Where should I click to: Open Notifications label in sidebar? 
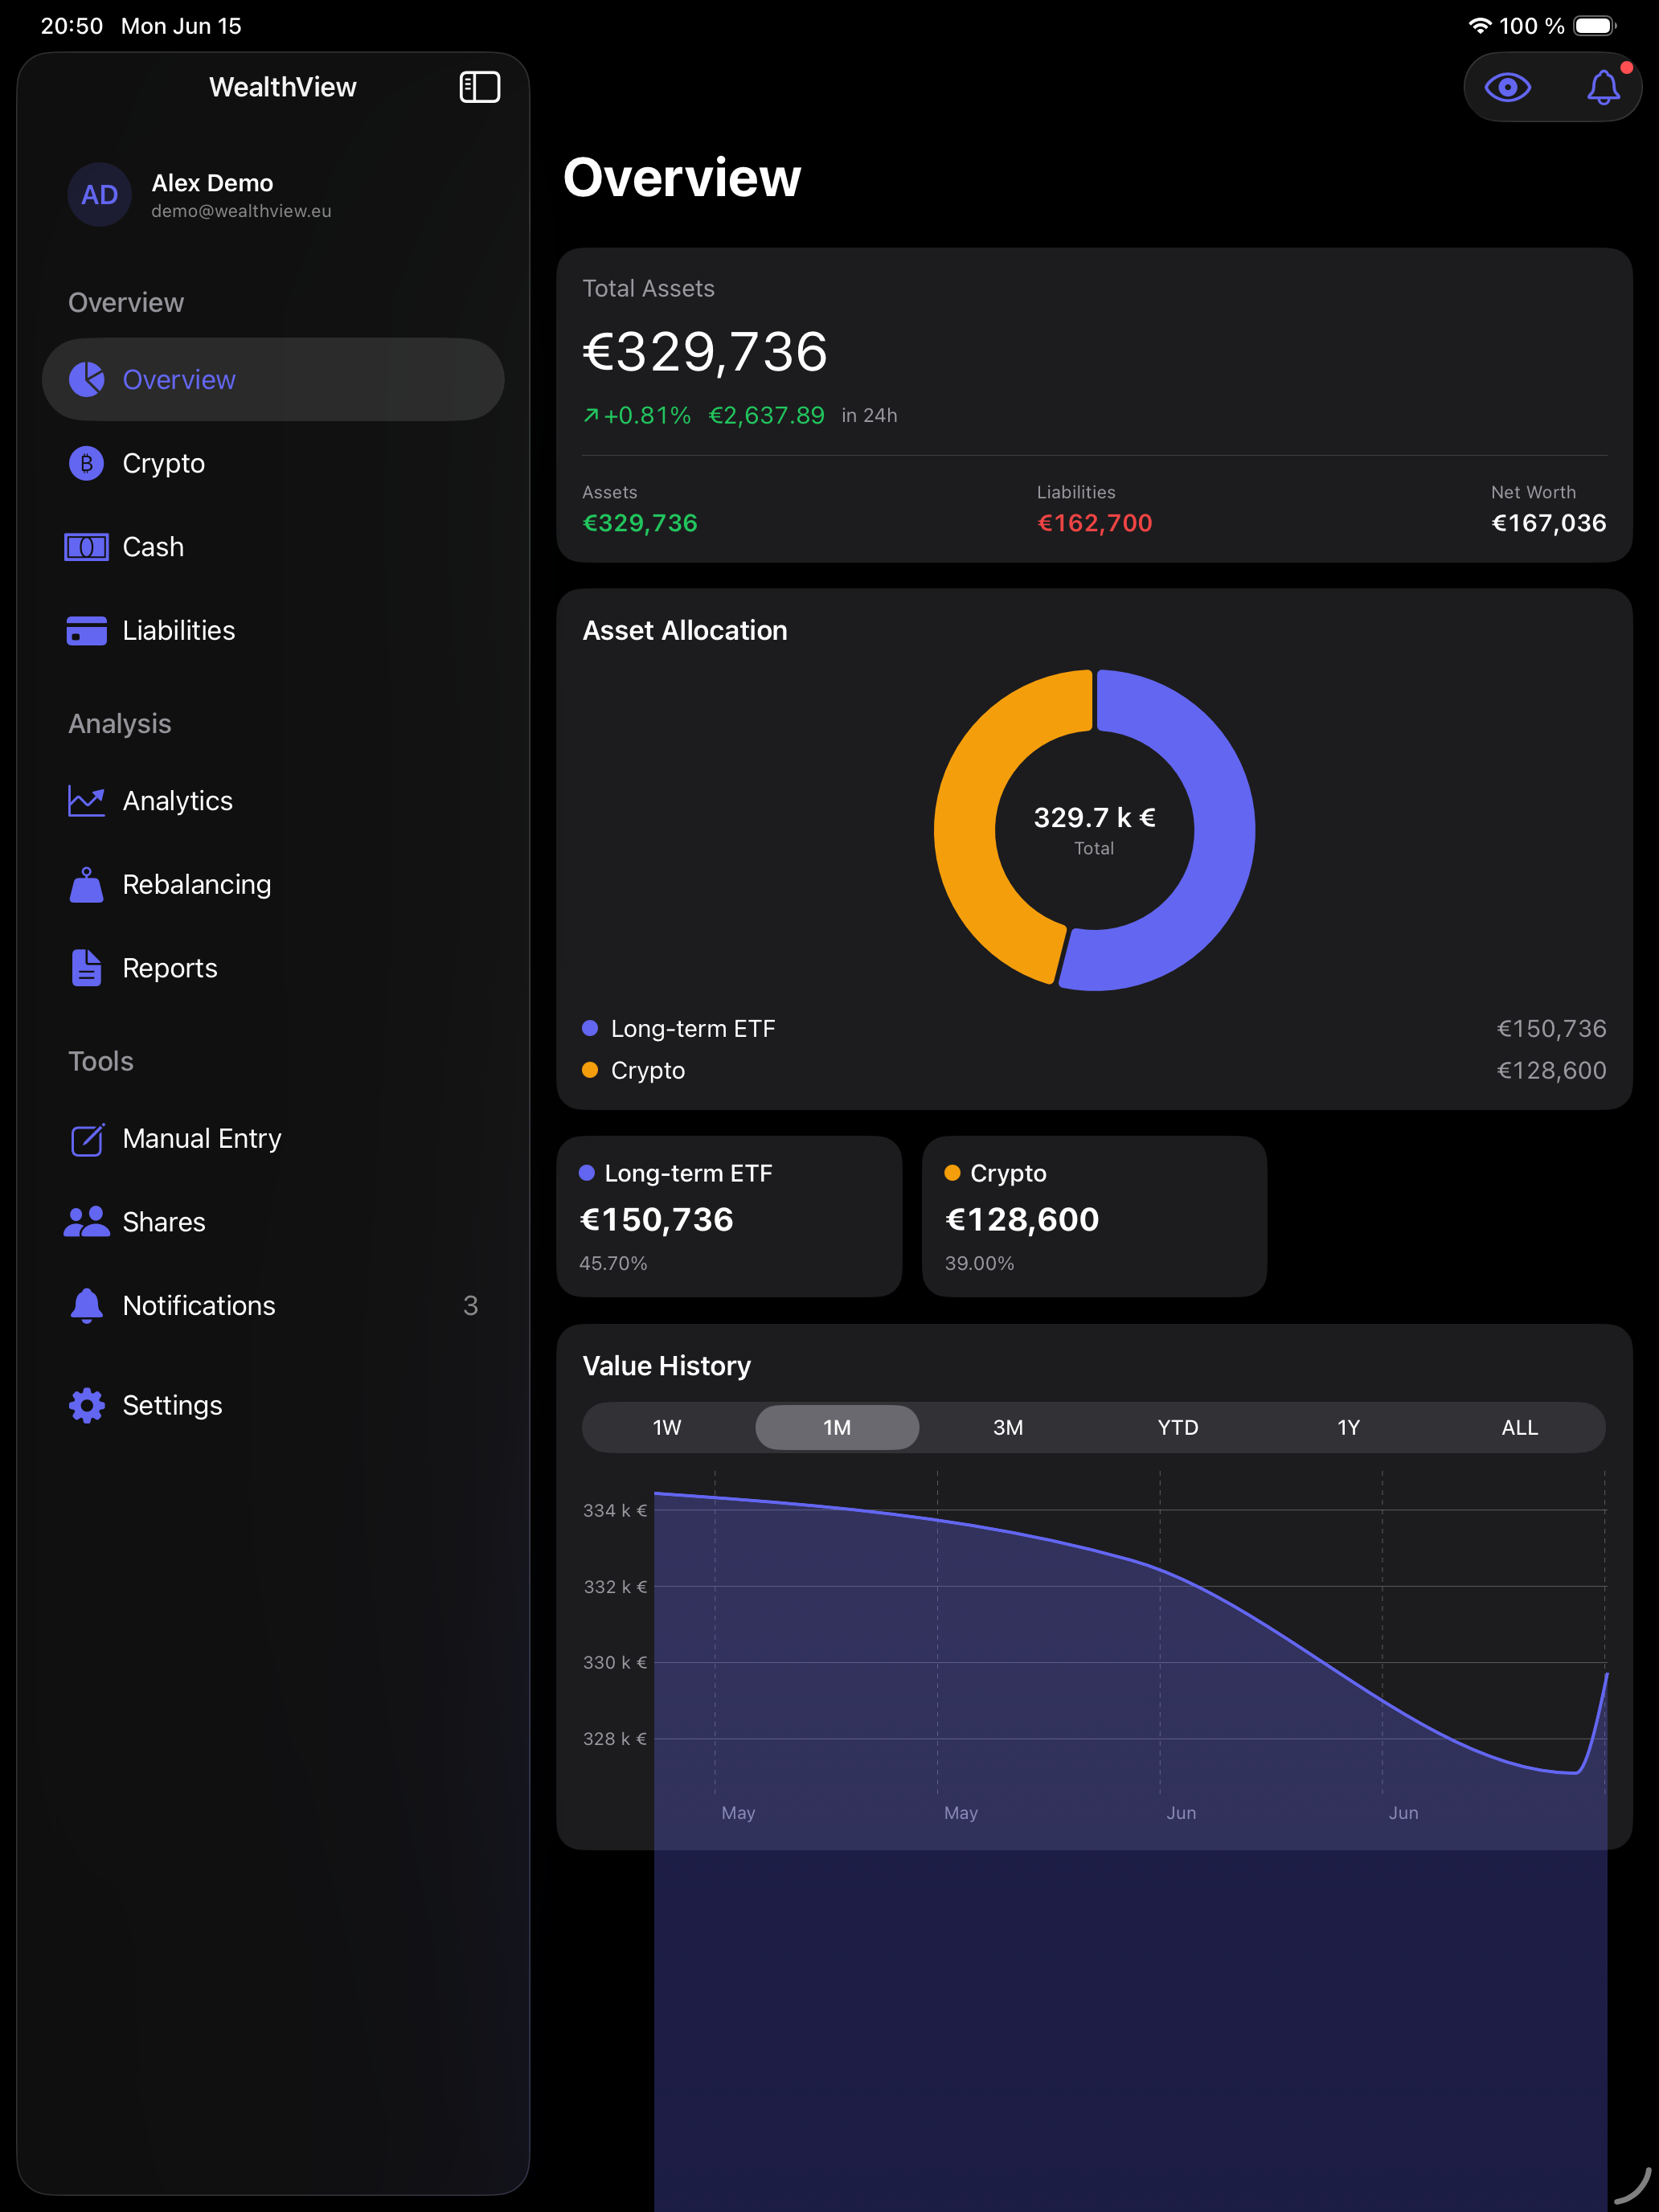(x=198, y=1305)
